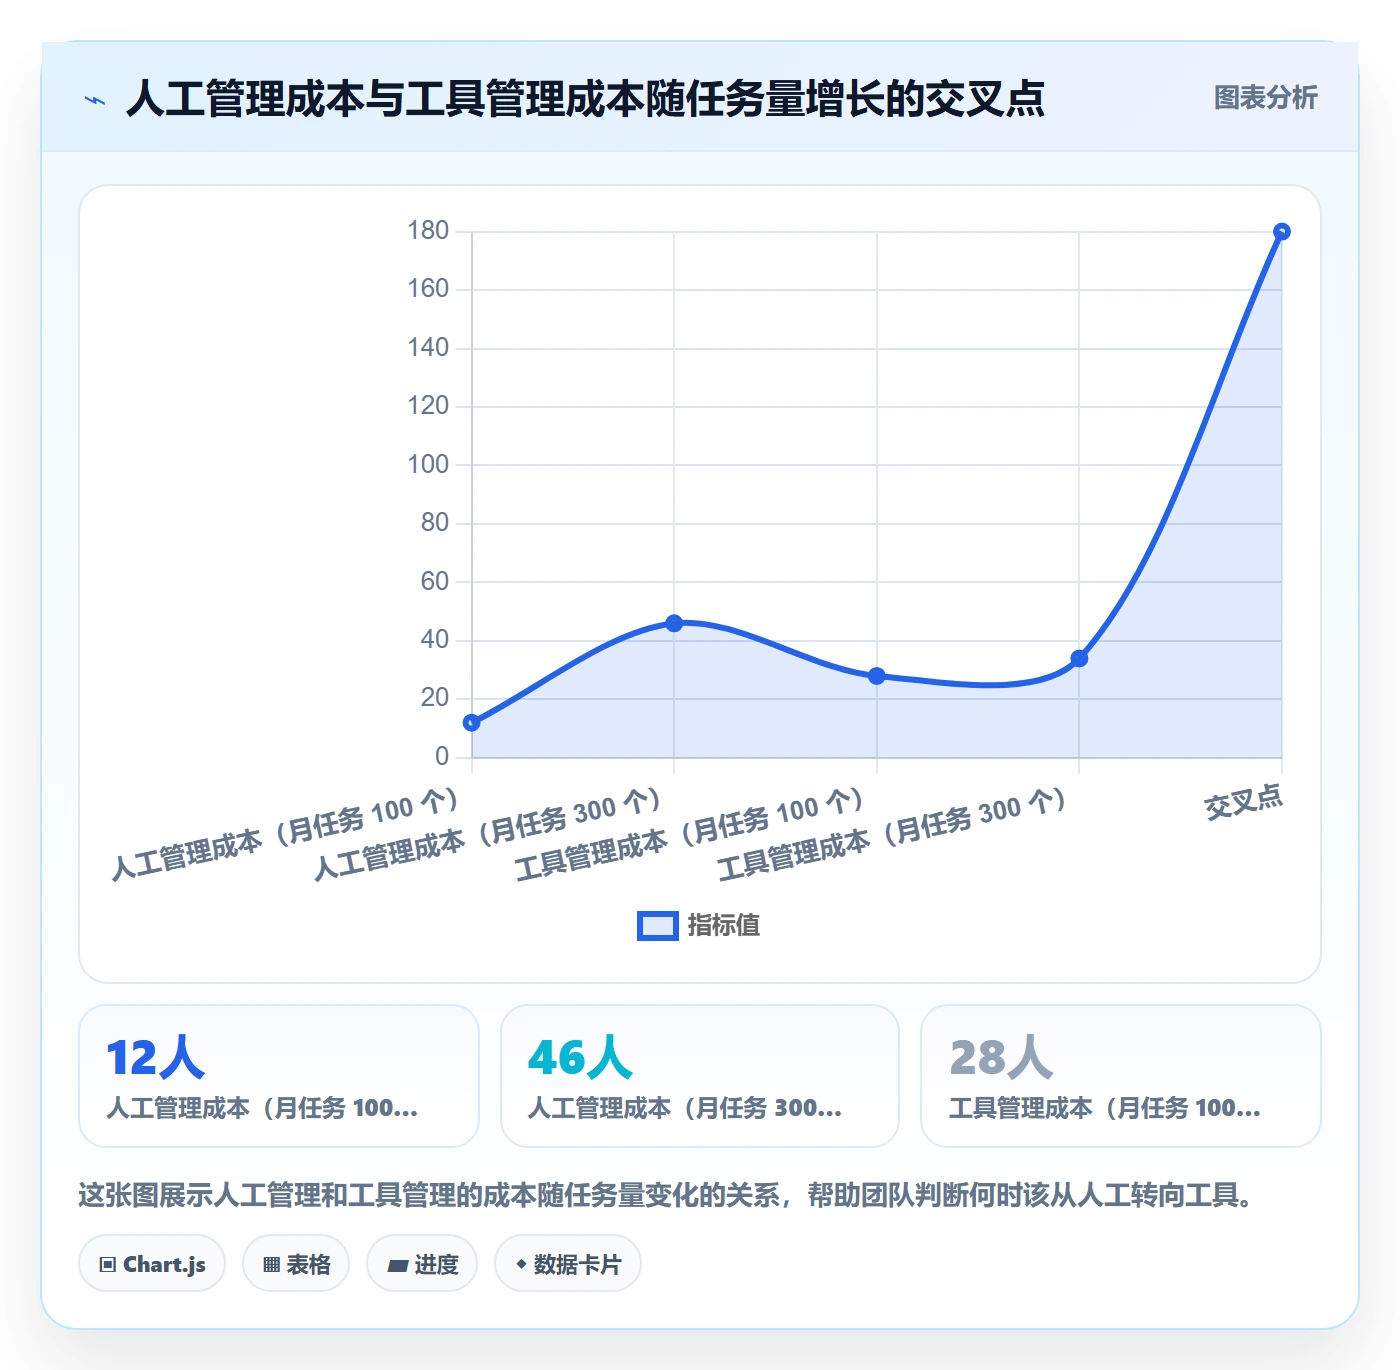Click the 60 y-axis value
The image size is (1400, 1370).
435,581
